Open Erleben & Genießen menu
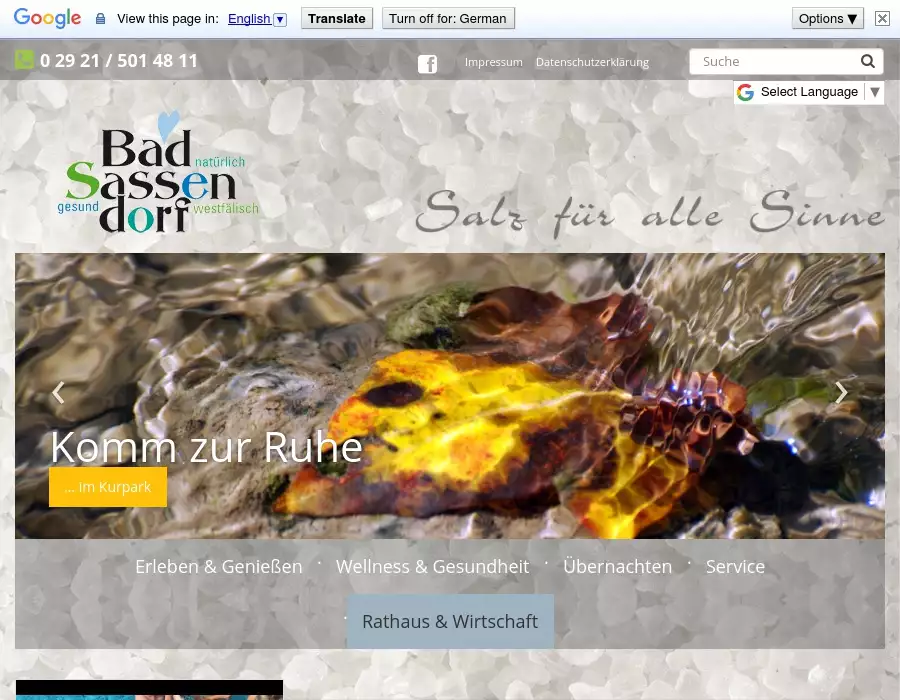Screen dimensions: 900x700 (218, 566)
